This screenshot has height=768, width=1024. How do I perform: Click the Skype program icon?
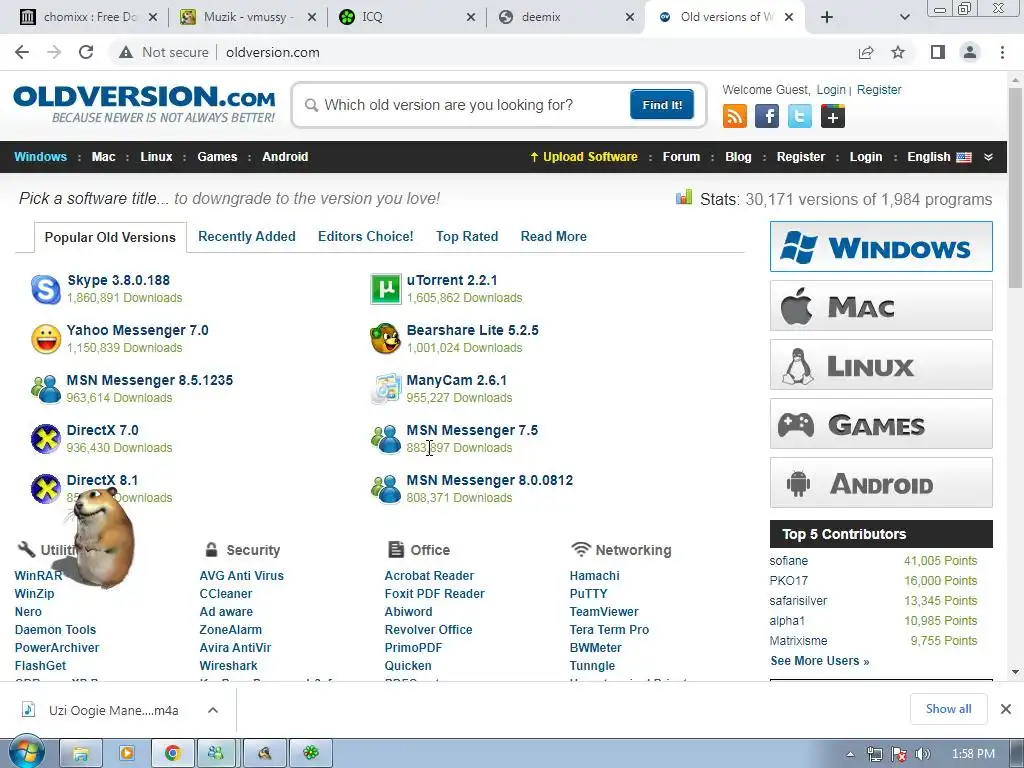[46, 289]
